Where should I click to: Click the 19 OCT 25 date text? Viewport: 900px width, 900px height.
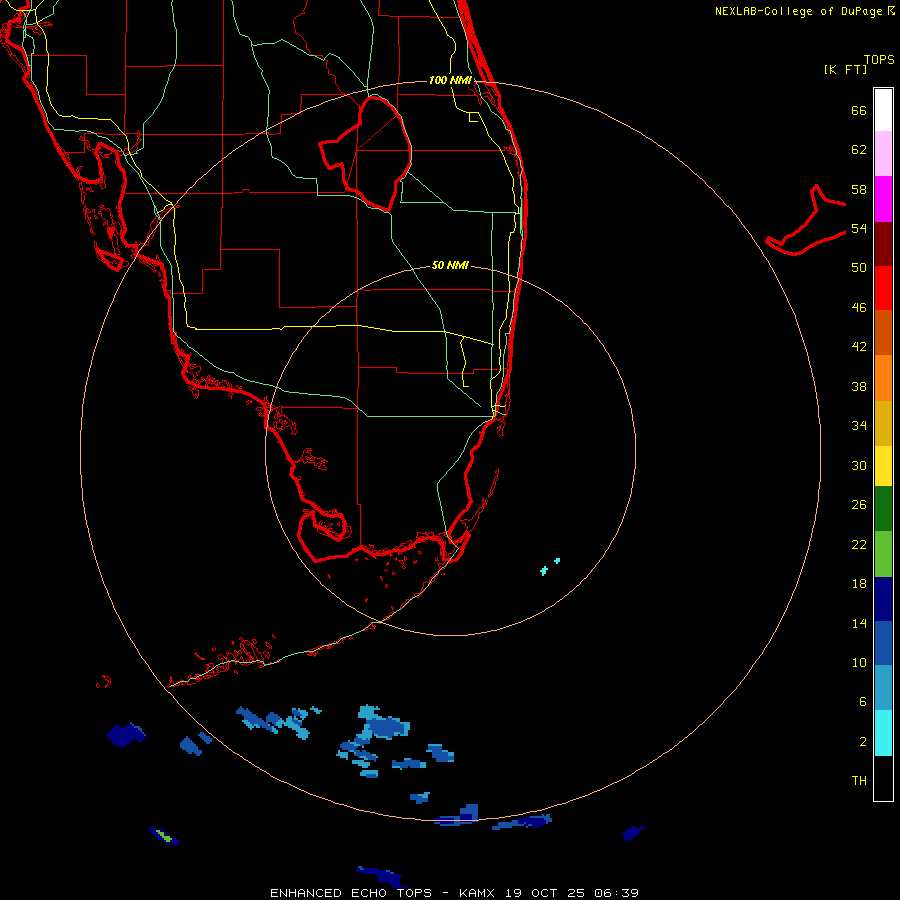(544, 893)
